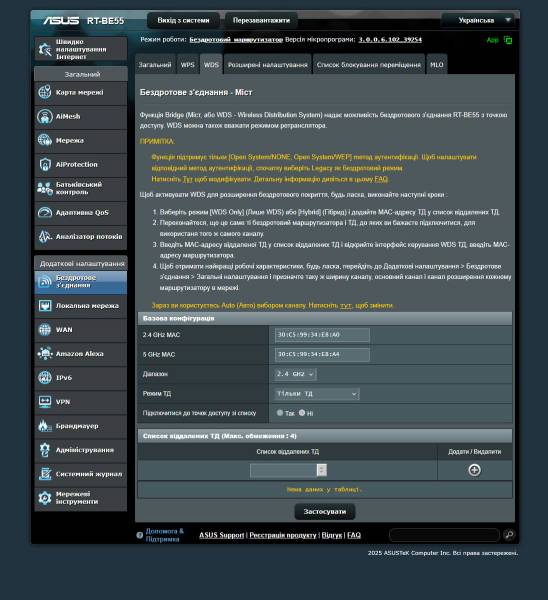Open the Розширені налаштування tab

(x=267, y=65)
